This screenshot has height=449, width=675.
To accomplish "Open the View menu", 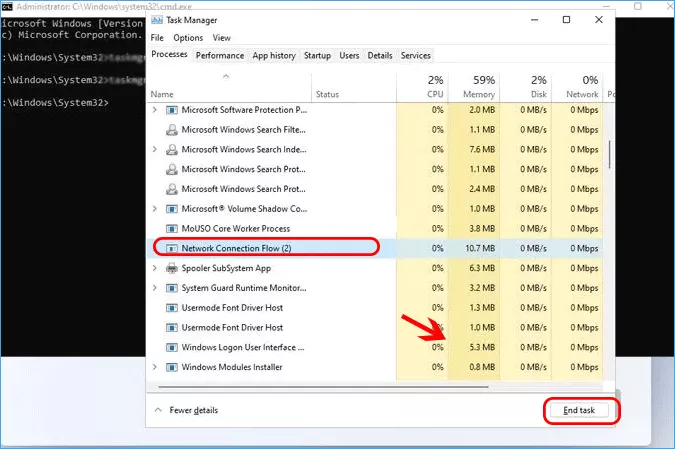I will tap(222, 38).
